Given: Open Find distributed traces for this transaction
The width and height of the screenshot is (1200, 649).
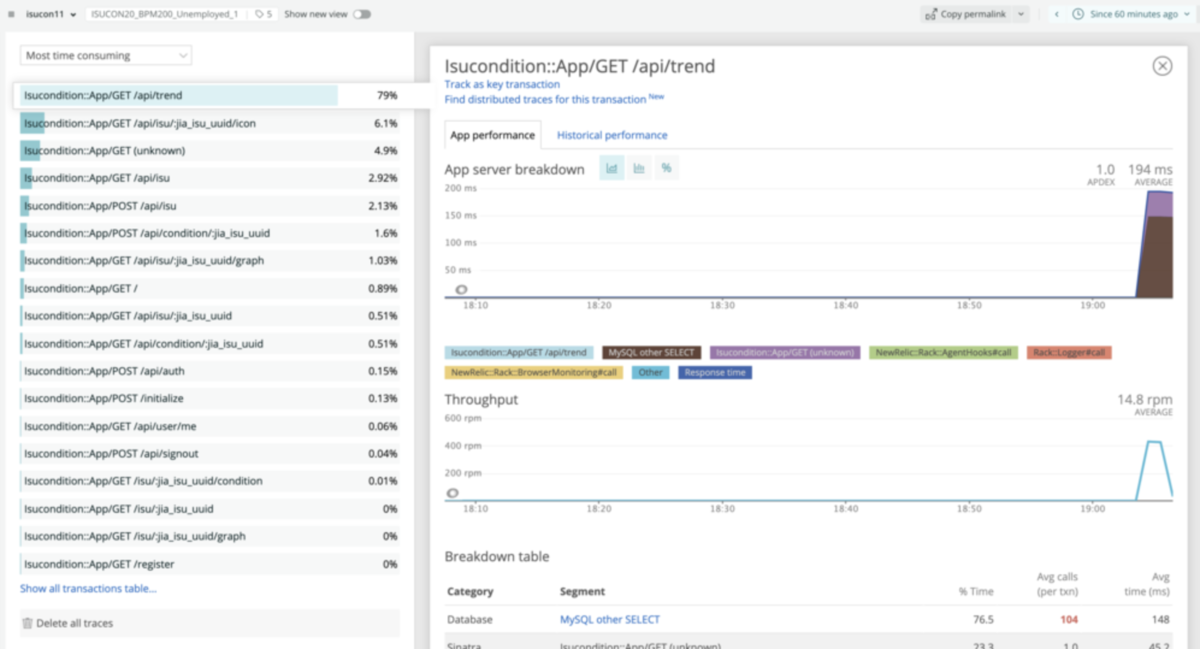Looking at the screenshot, I should pyautogui.click(x=545, y=99).
